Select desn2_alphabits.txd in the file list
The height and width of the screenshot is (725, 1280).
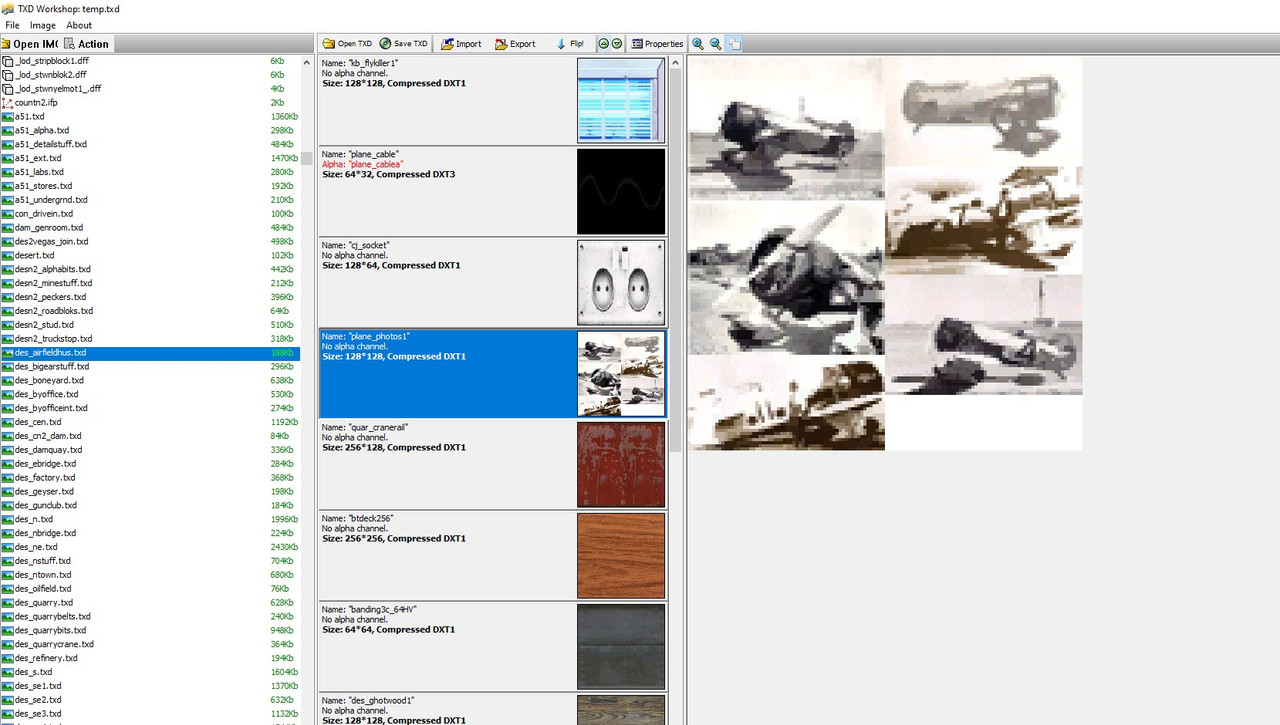(x=150, y=270)
